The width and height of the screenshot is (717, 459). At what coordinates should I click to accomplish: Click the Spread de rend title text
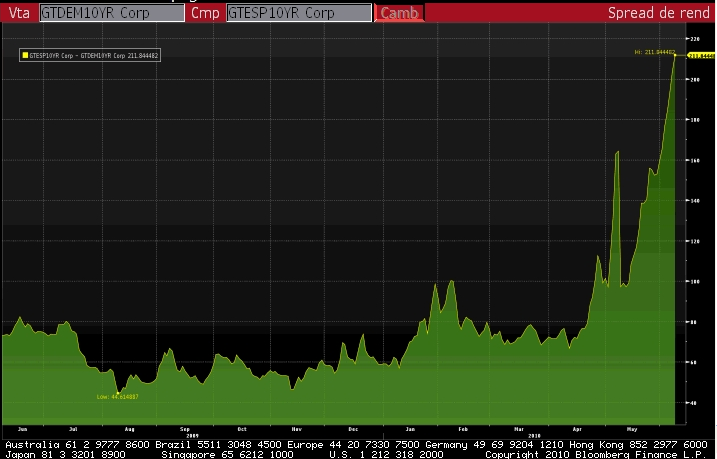point(658,13)
